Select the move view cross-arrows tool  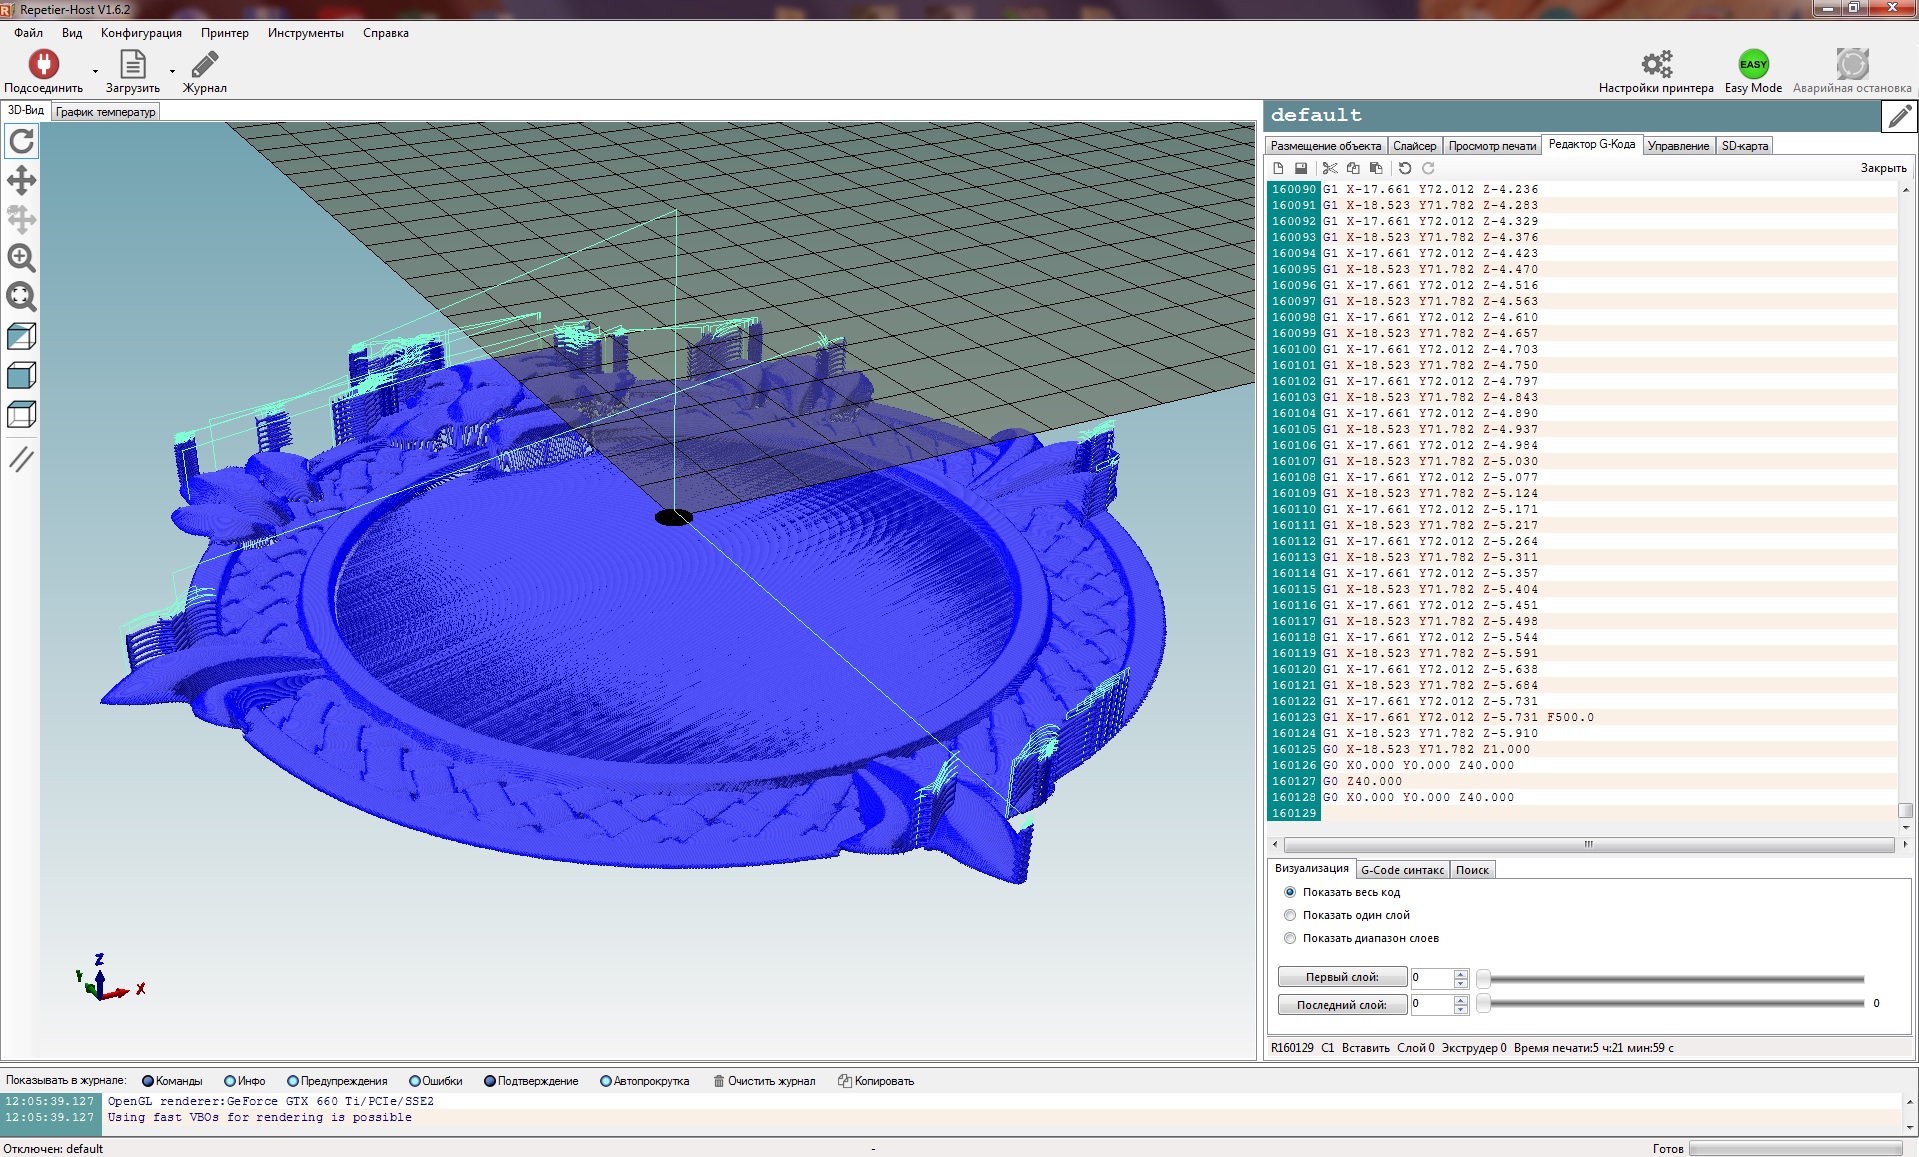pyautogui.click(x=22, y=181)
